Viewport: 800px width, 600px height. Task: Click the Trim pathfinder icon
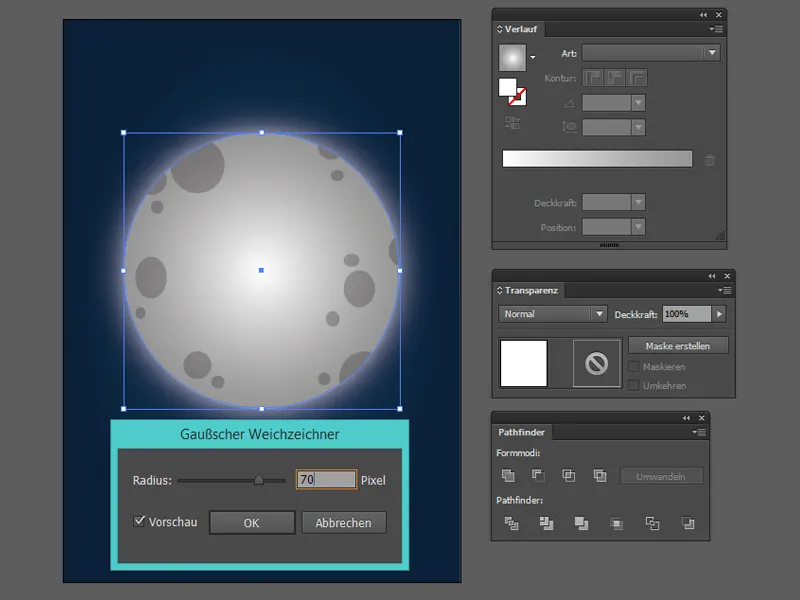(546, 523)
